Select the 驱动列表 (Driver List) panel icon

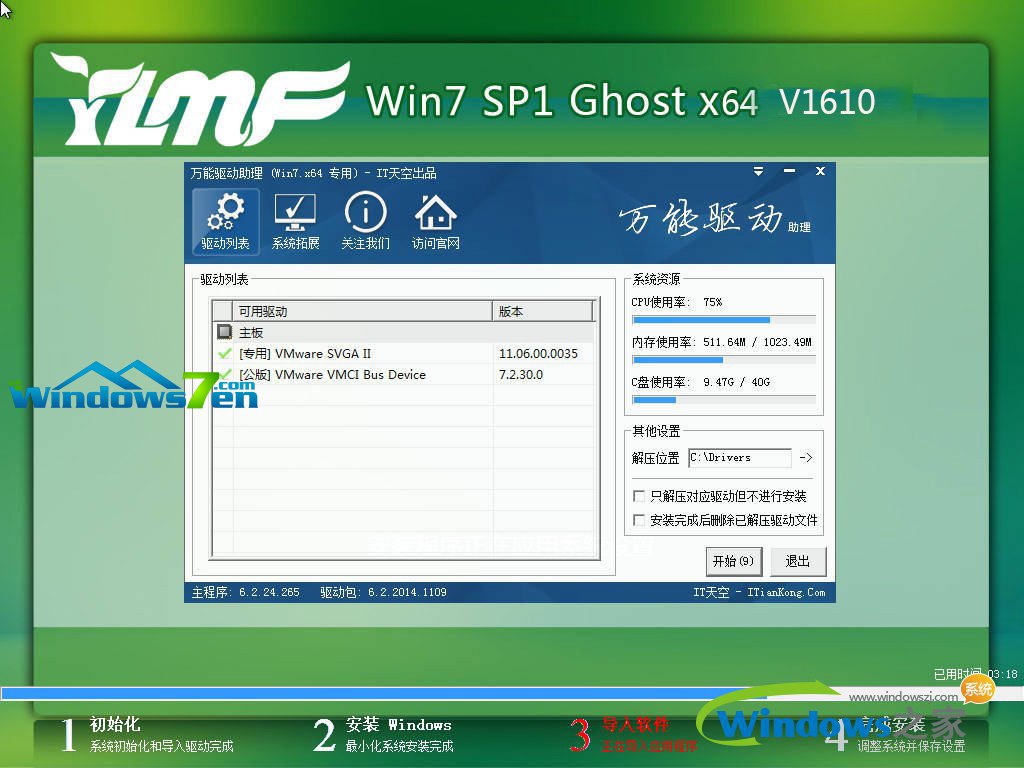click(225, 221)
